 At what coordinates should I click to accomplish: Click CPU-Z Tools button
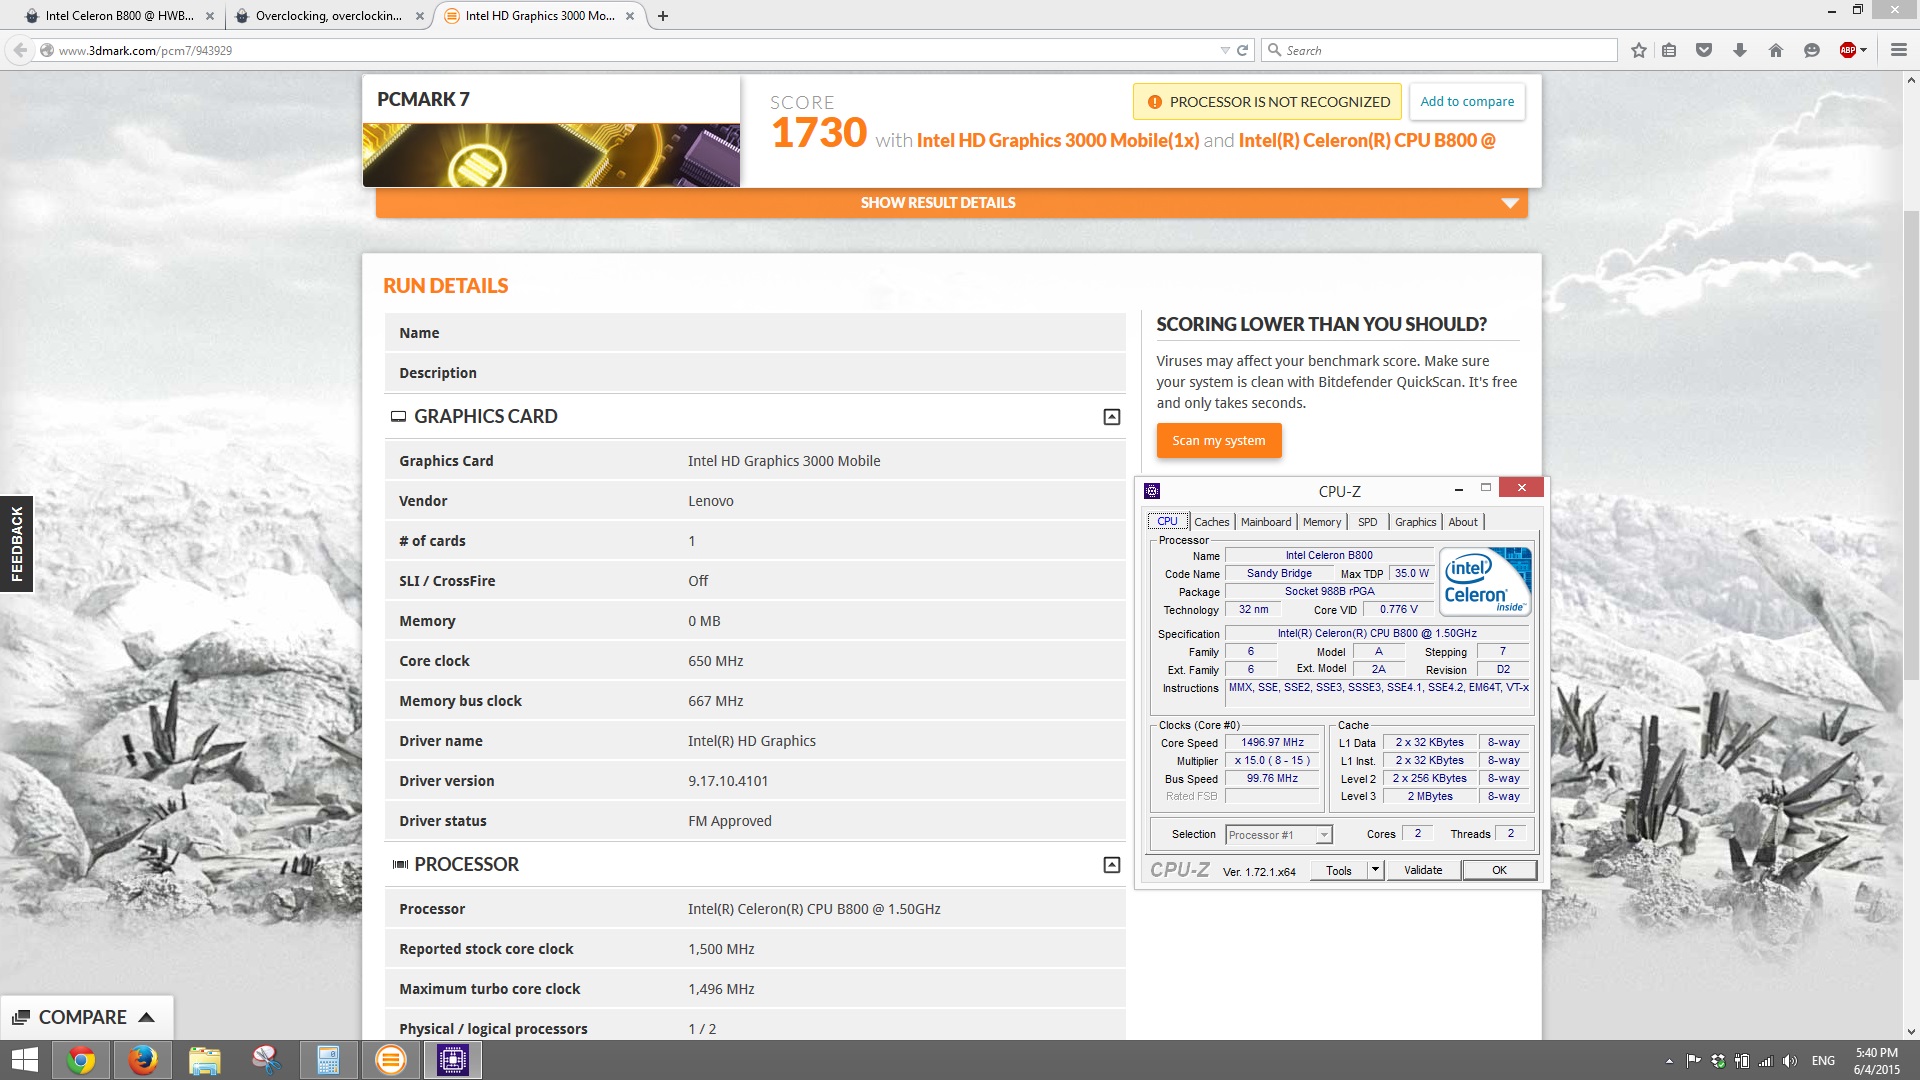1338,870
